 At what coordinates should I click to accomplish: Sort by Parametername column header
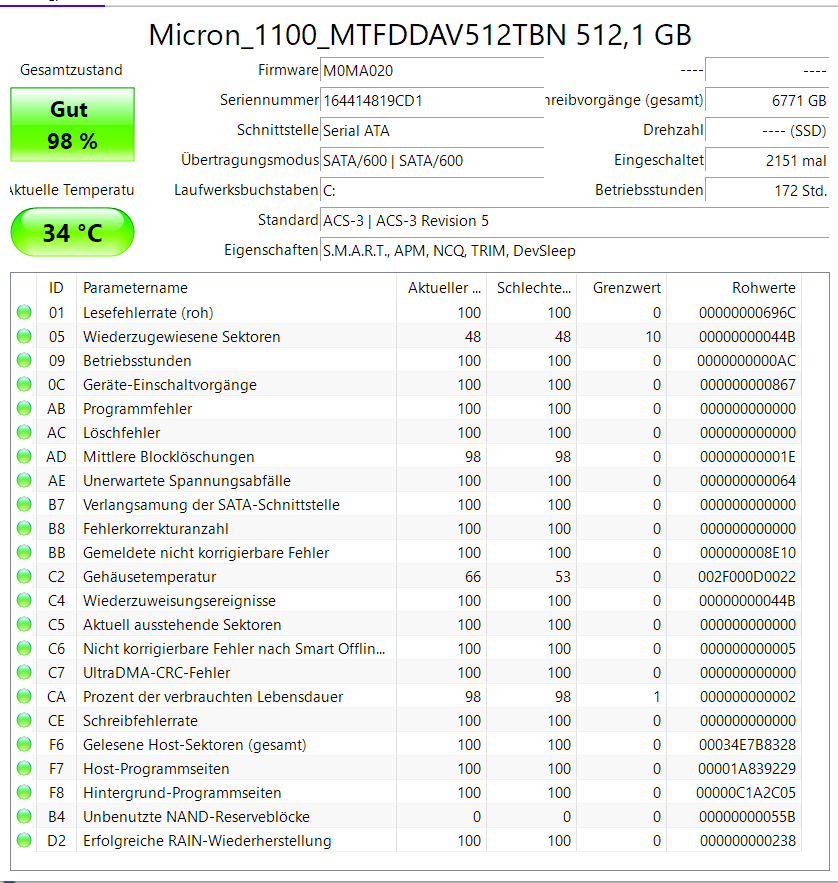237,288
